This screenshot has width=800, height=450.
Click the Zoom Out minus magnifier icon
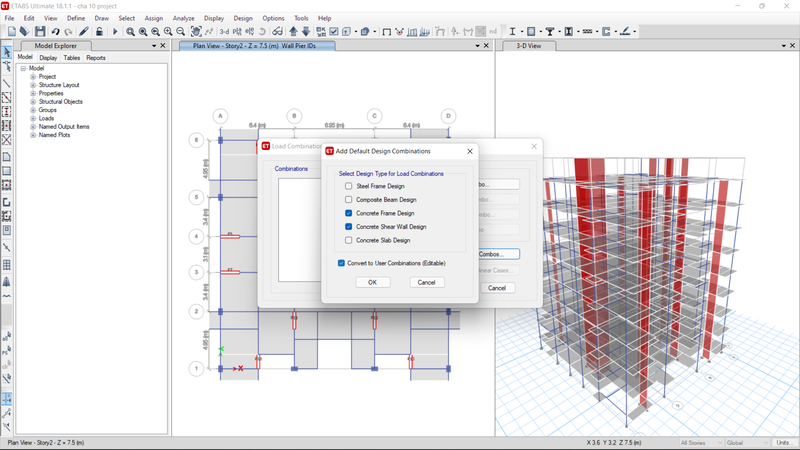click(x=181, y=32)
